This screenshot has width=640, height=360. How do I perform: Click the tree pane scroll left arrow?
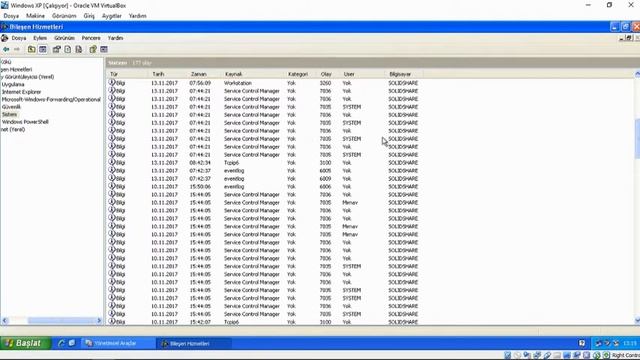coord(4,321)
